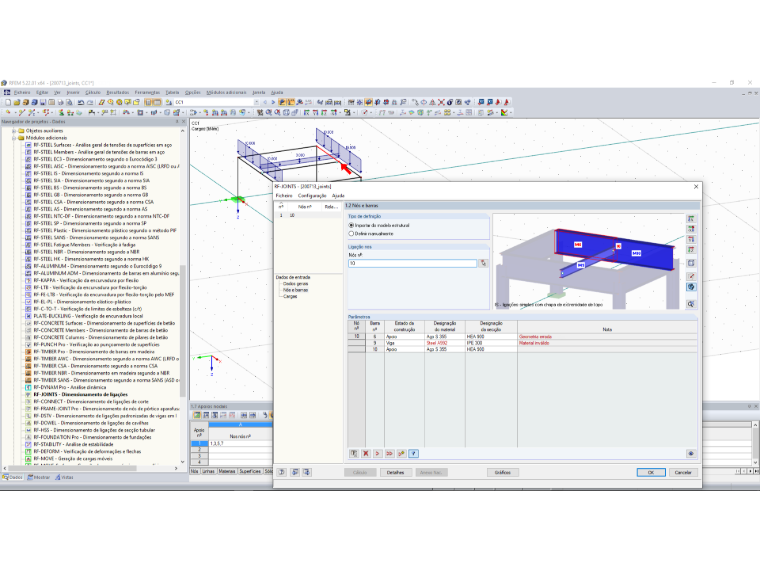The height and width of the screenshot is (570, 760).
Task: Select RF-STEEL EC3 in navigator tree
Action: coord(95,159)
